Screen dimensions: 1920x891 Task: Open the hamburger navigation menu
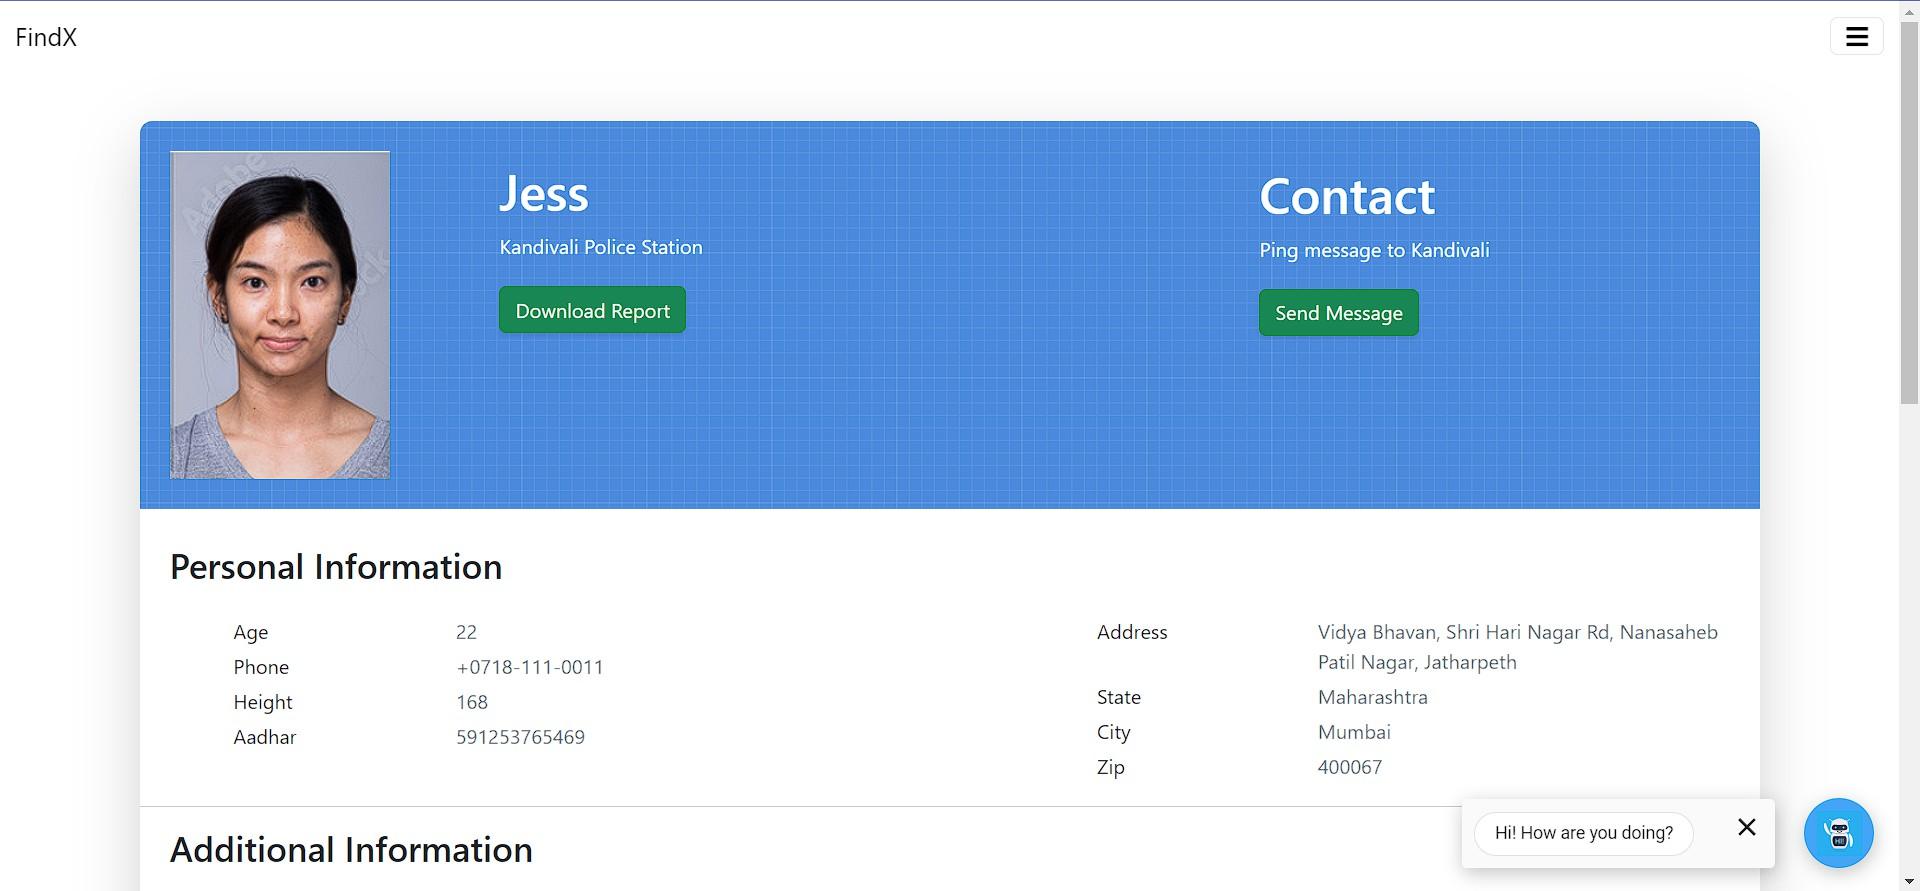1856,37
